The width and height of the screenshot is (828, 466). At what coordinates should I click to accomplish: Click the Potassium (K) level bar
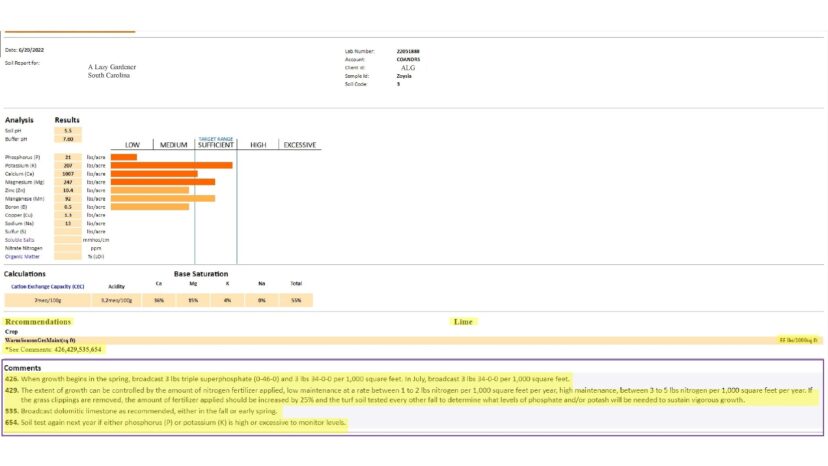(172, 165)
